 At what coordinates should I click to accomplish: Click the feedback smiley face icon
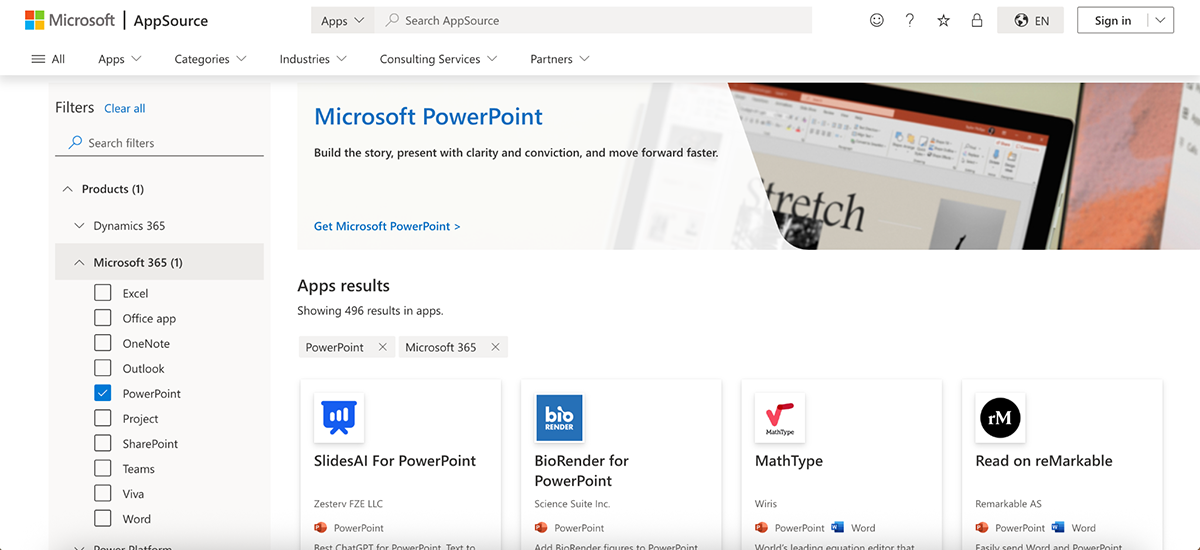point(877,20)
